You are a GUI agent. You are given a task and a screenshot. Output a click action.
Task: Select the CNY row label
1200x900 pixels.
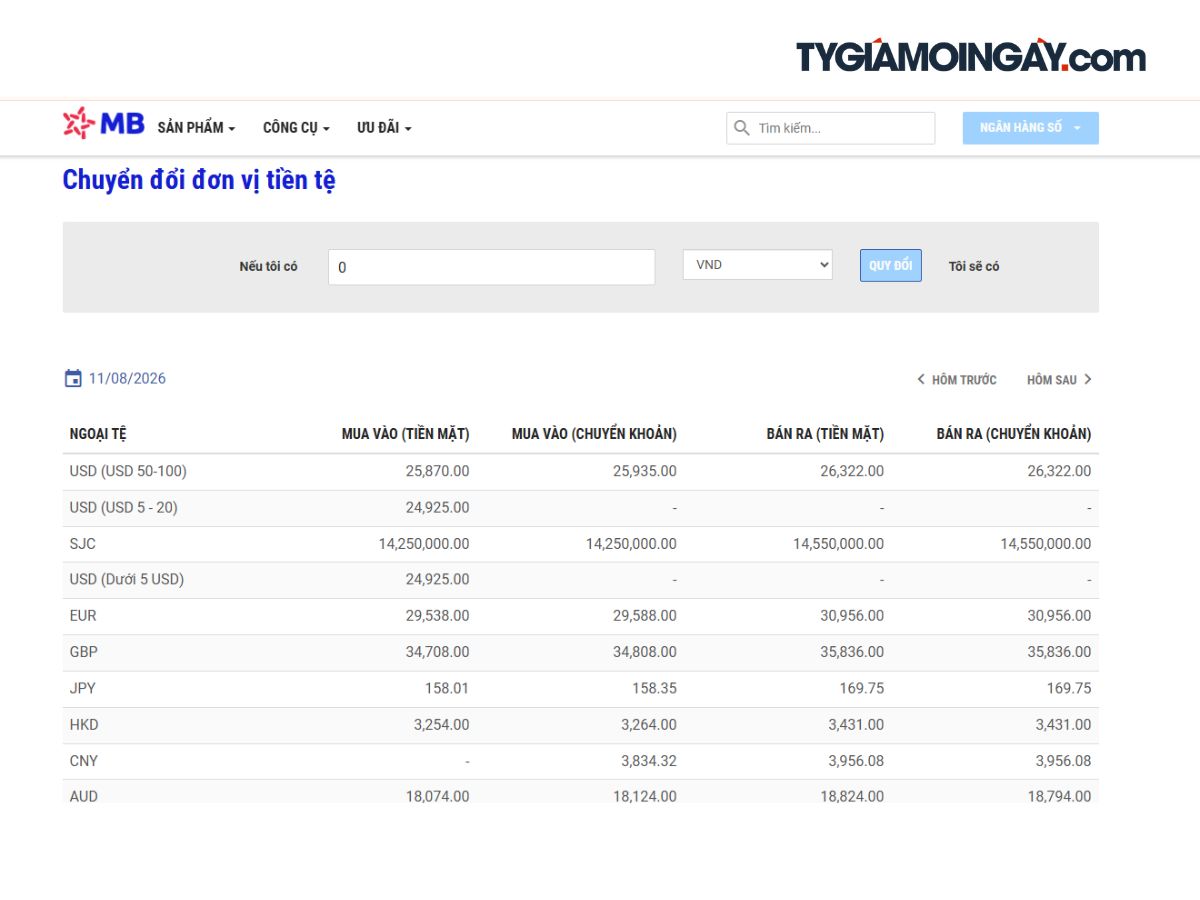(x=84, y=760)
